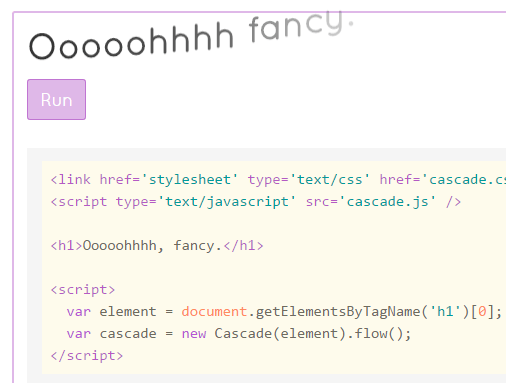Screen dimensions: 506x383
Task: Click the 'var cascade = new Cascade(element).flow();' line
Action: click(x=239, y=334)
